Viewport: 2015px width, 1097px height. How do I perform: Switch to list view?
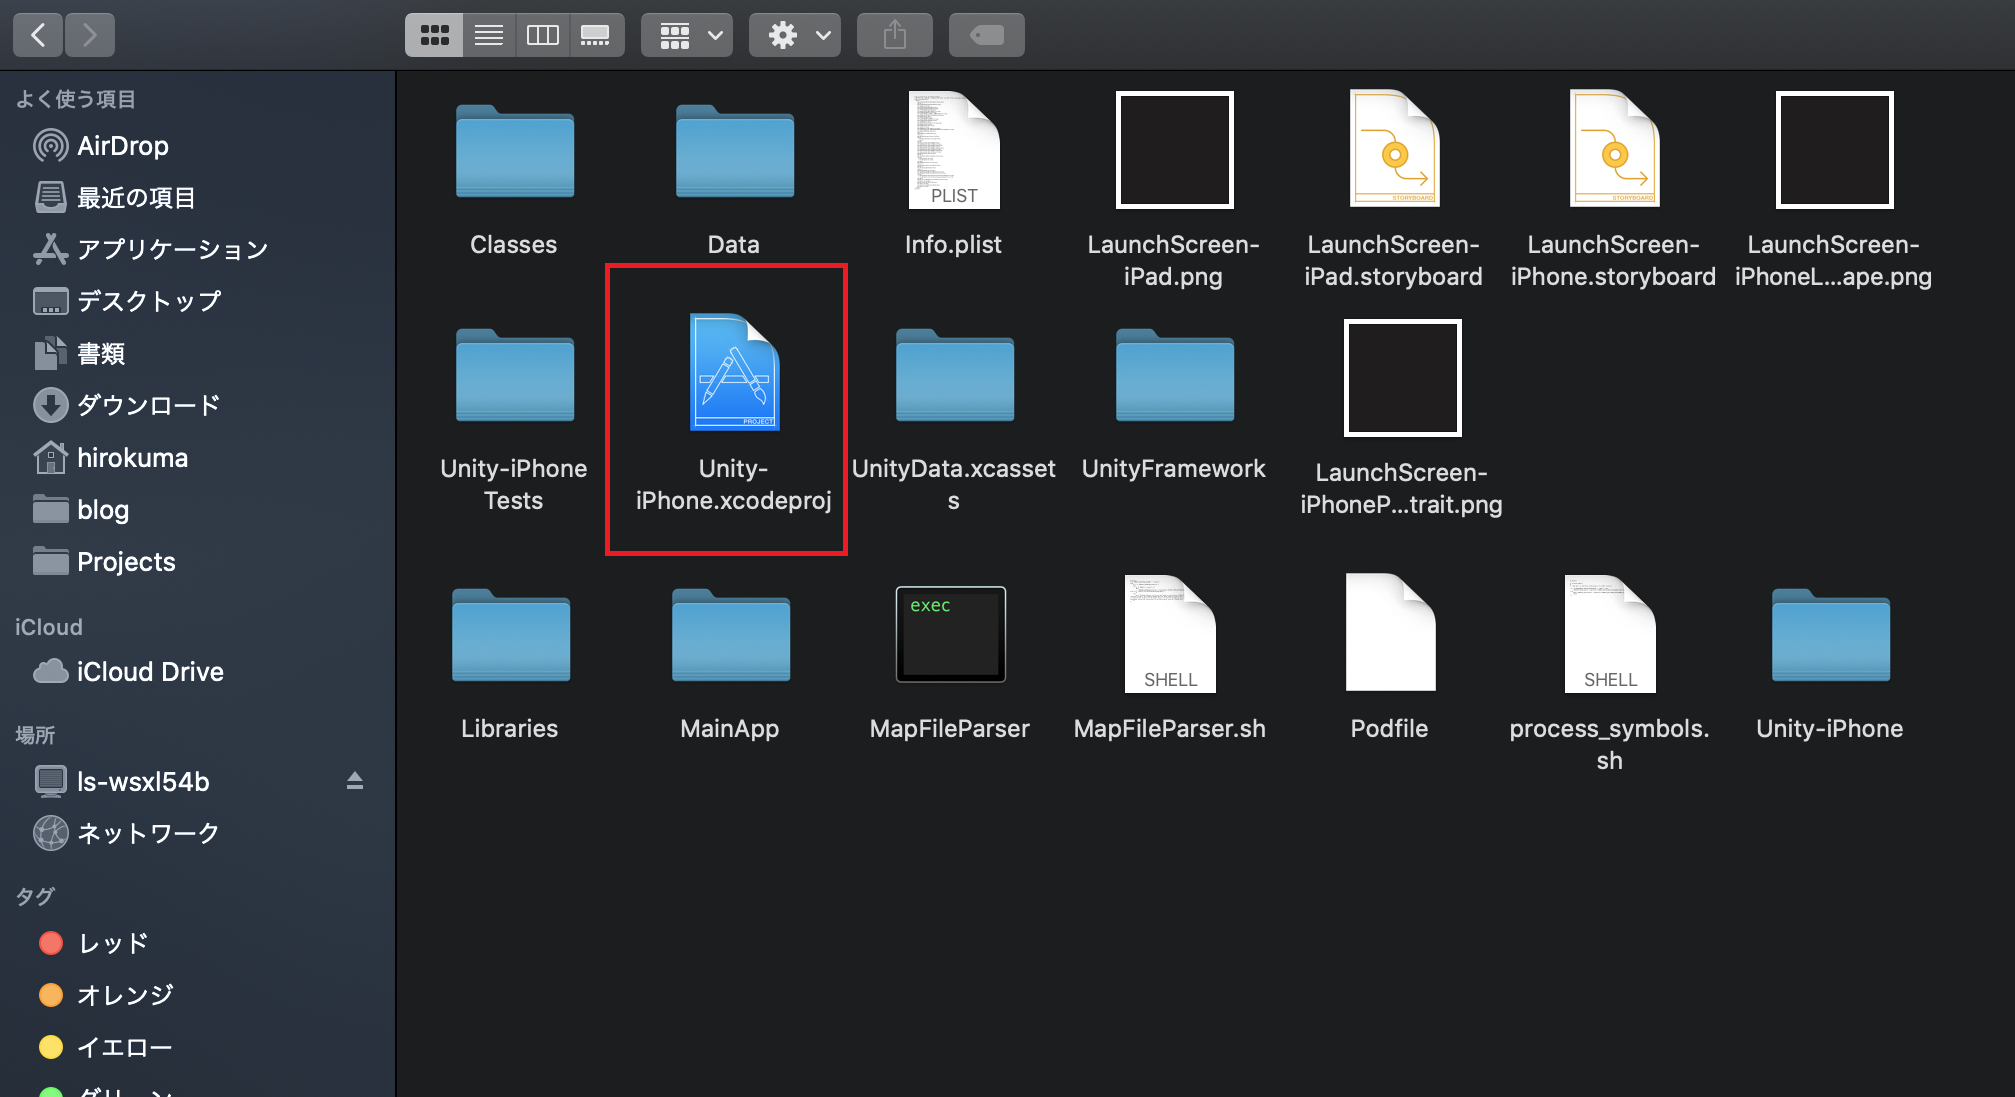(488, 34)
